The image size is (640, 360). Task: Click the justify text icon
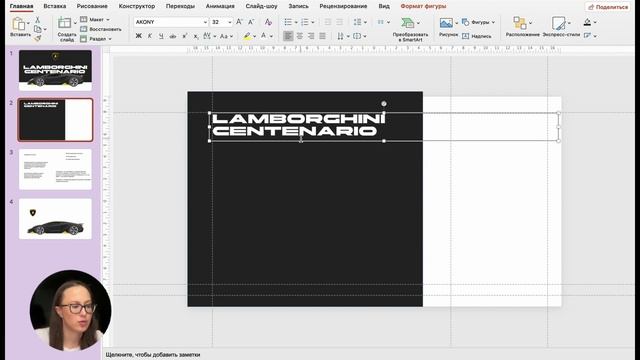[x=322, y=36]
